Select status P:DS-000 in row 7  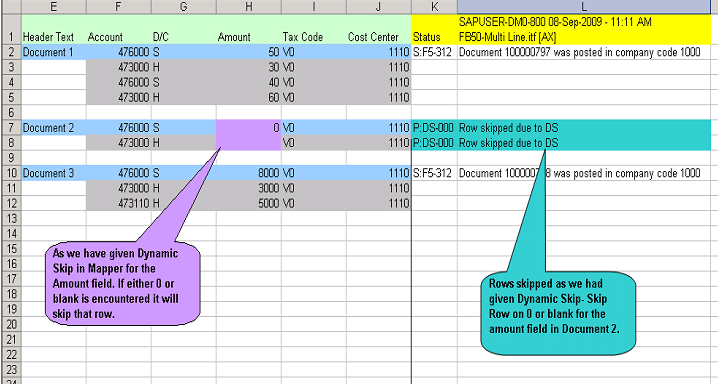pos(434,128)
